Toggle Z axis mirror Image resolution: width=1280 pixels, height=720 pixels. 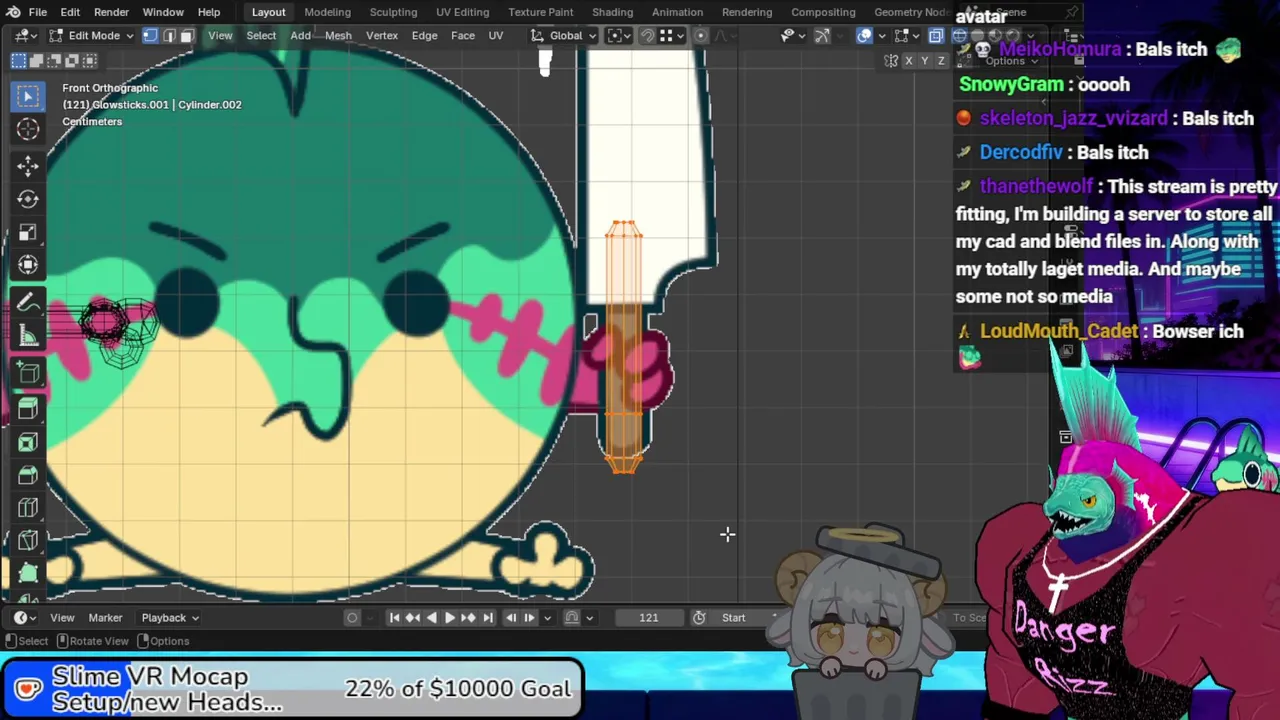pyautogui.click(x=941, y=61)
